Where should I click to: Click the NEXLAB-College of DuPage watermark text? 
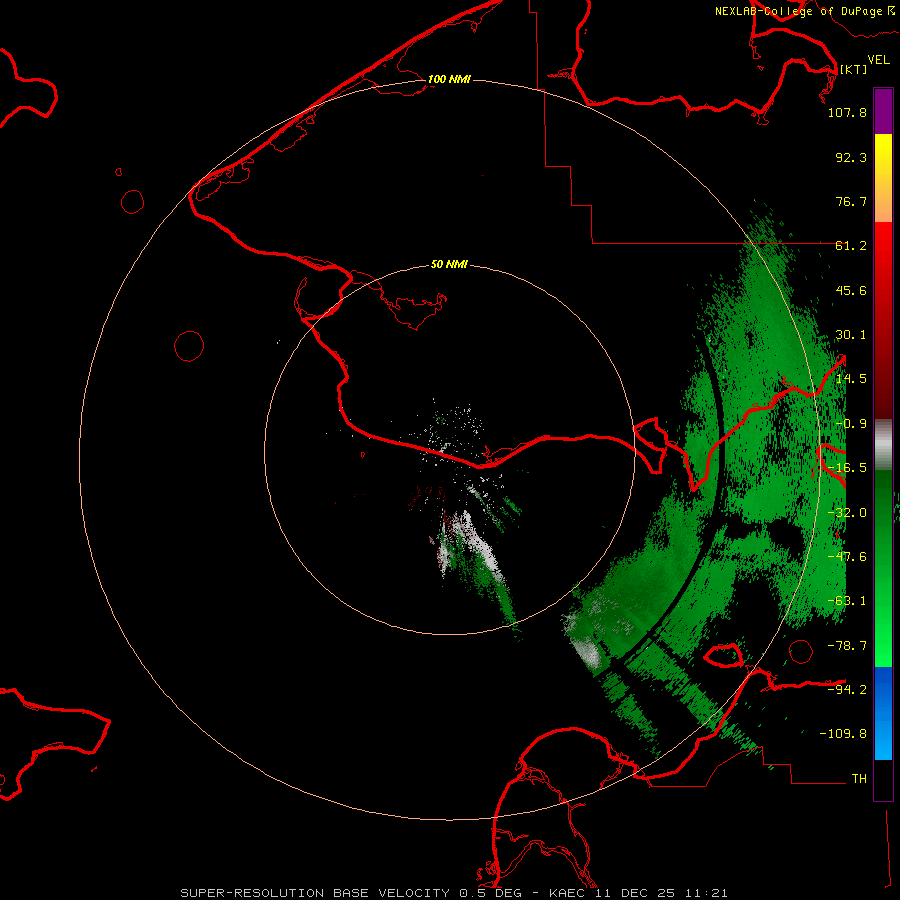[x=800, y=11]
